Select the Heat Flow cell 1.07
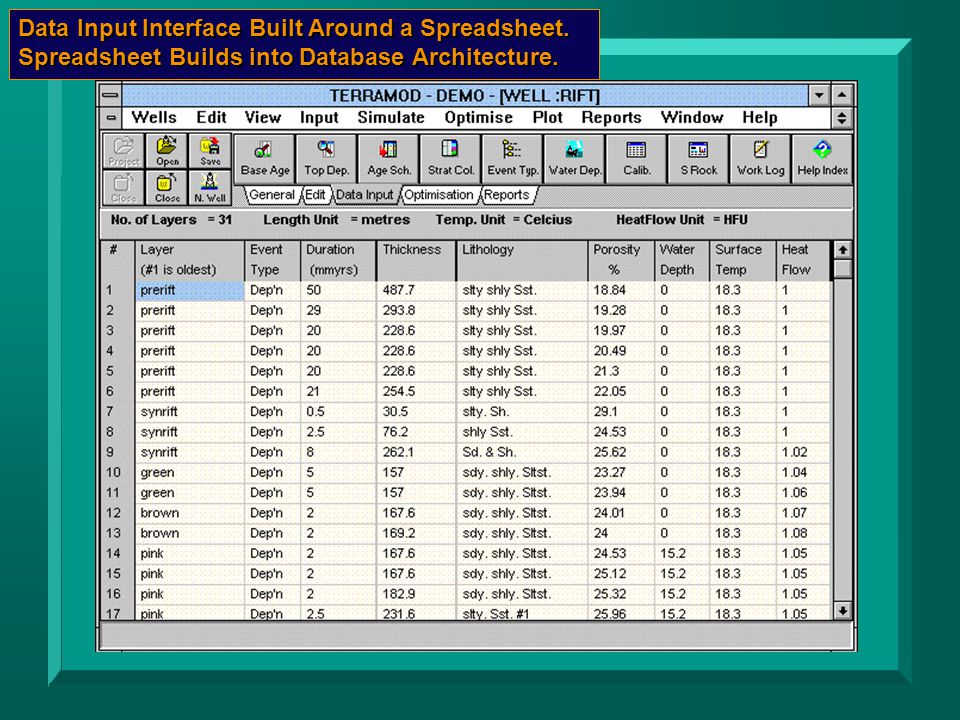The image size is (960, 720). [x=803, y=512]
